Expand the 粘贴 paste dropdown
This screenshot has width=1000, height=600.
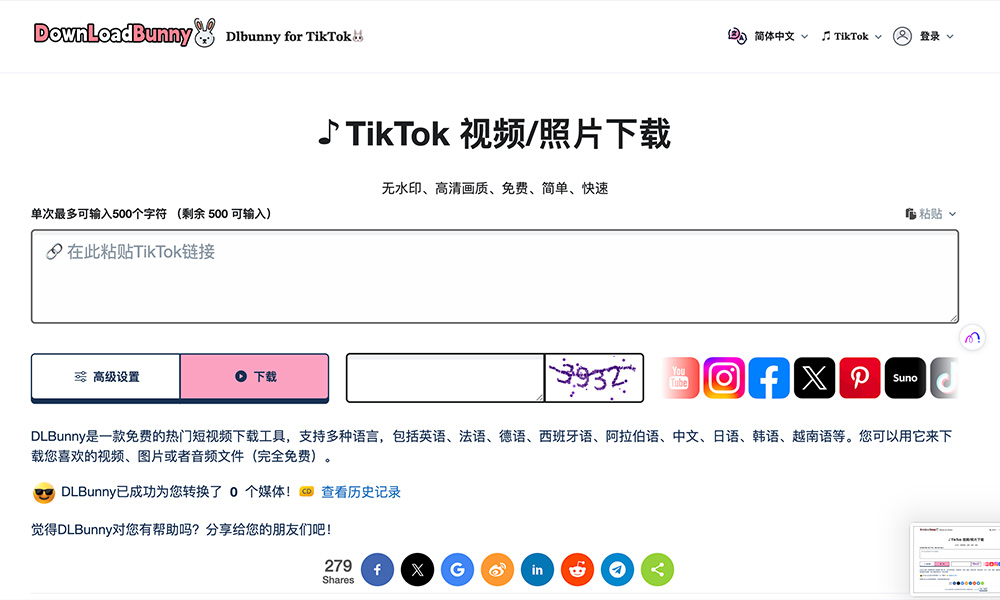point(931,214)
